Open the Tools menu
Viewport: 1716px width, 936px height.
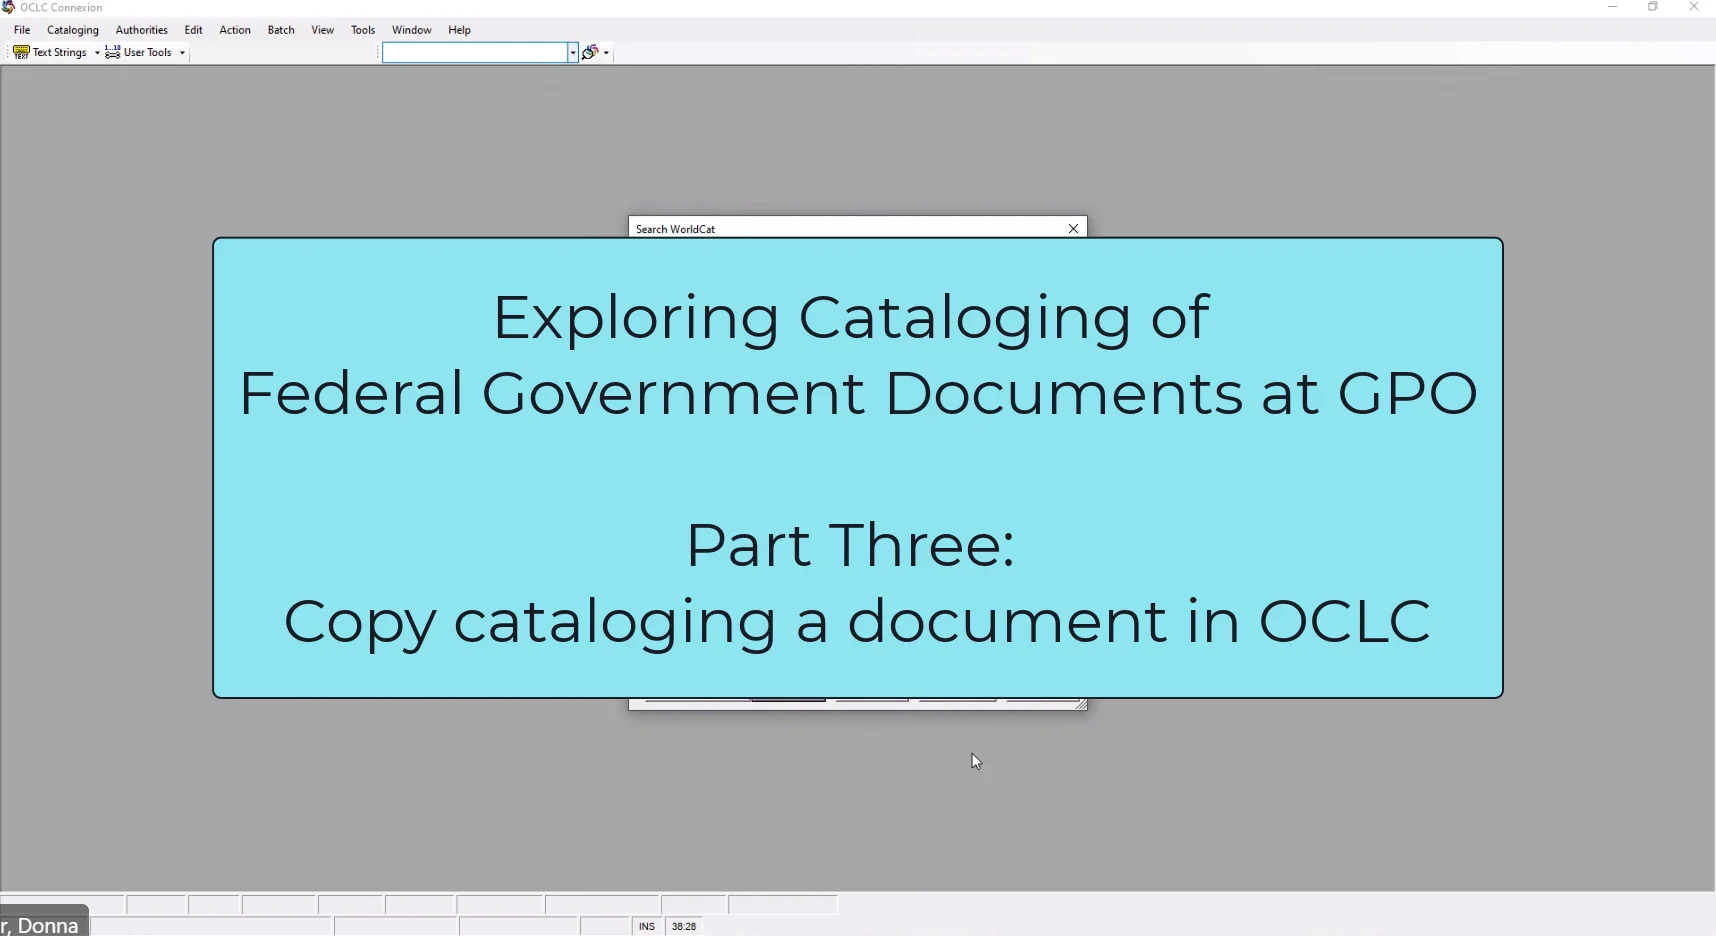[363, 30]
